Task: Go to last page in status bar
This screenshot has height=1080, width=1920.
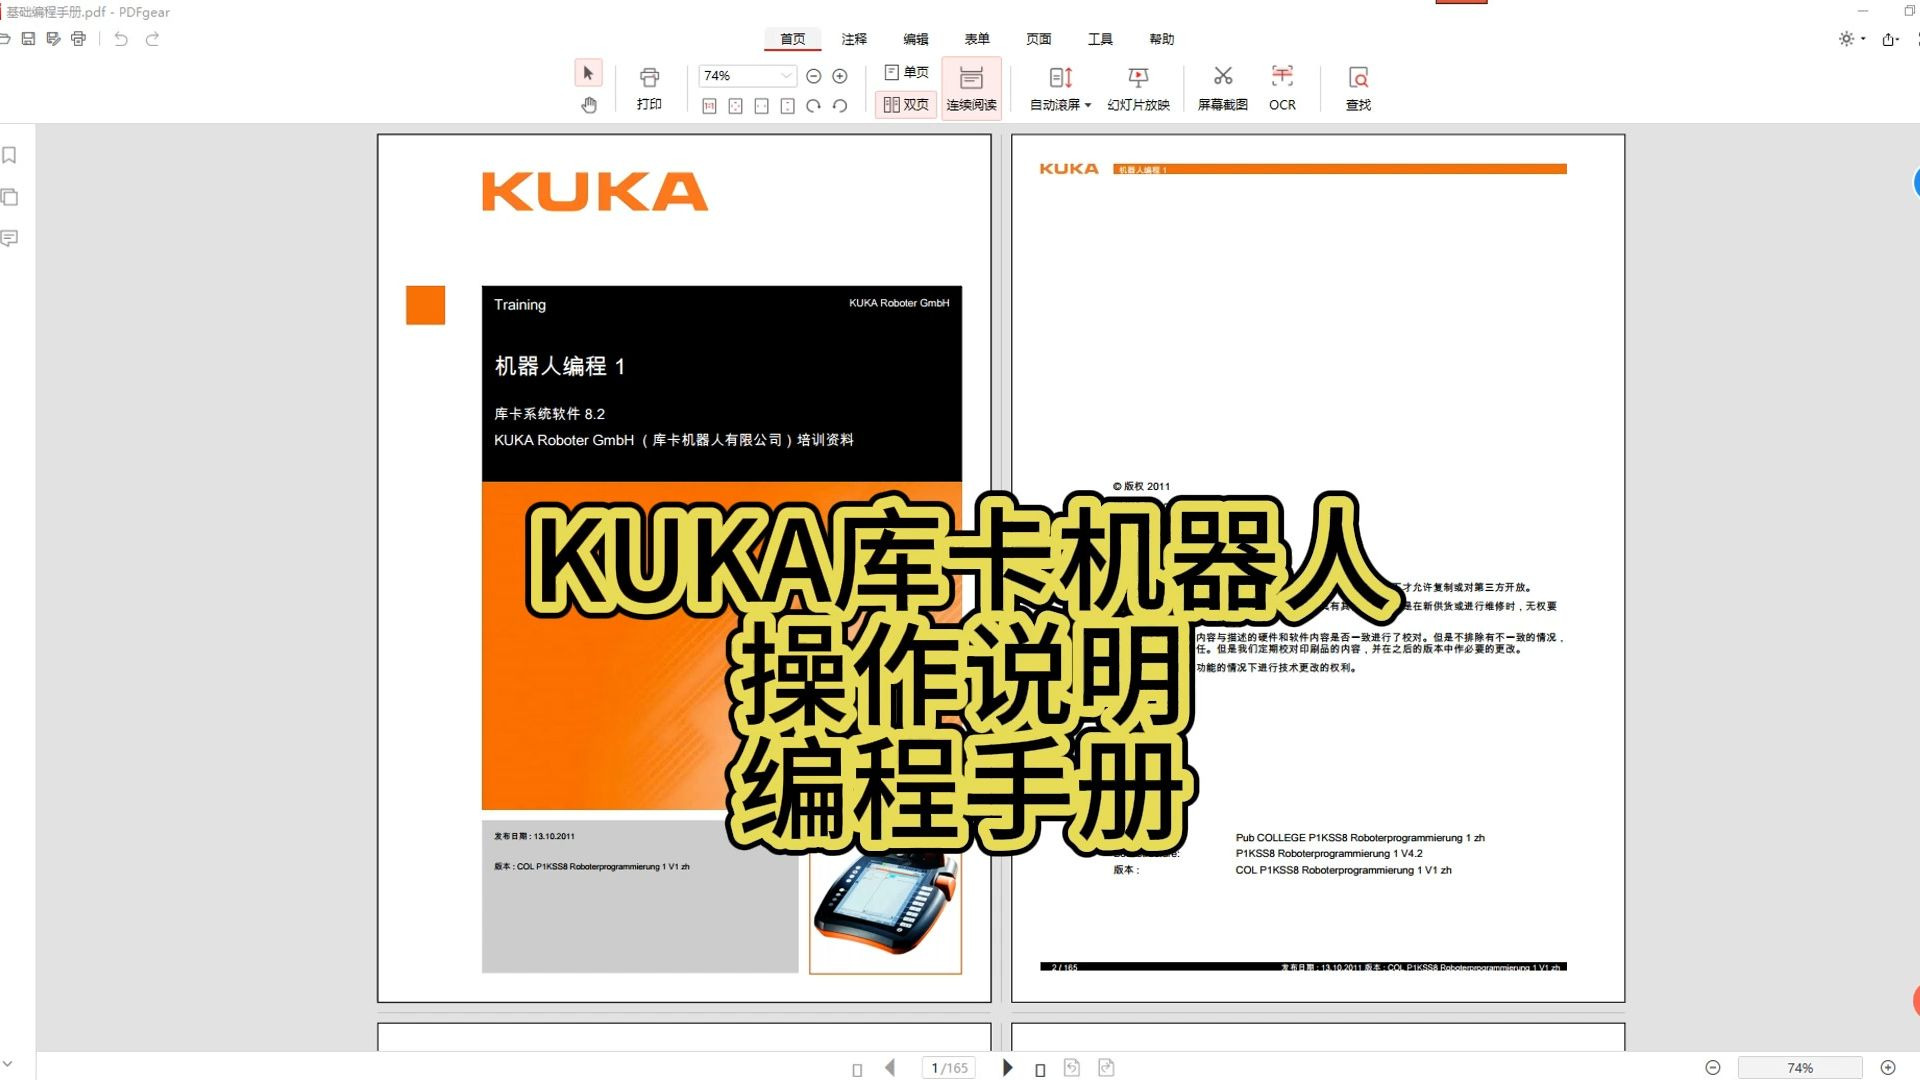Action: [1040, 1069]
